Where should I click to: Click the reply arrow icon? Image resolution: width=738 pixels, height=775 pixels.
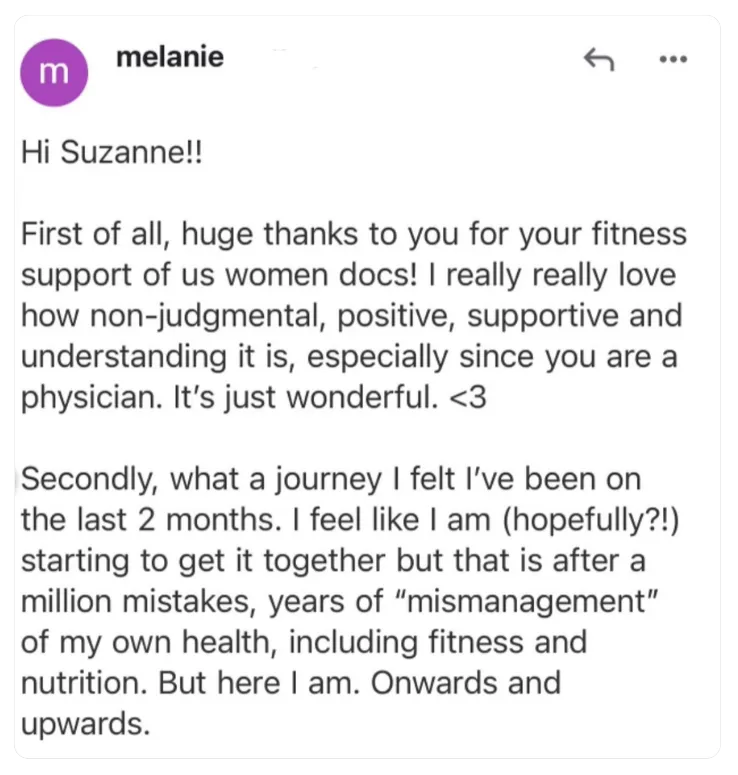pos(599,59)
